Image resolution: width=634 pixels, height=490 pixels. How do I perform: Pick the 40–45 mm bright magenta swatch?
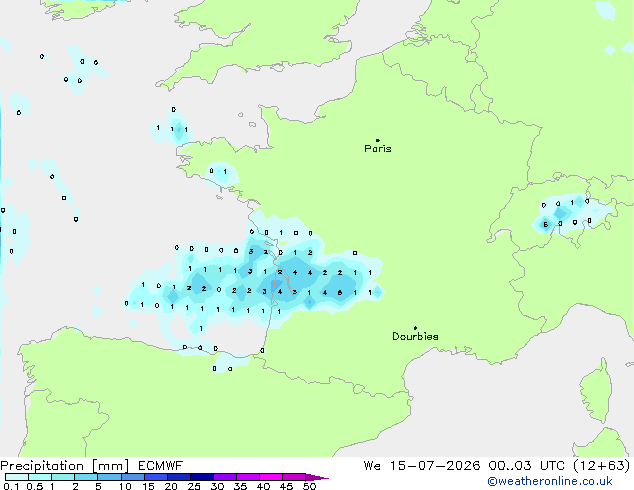point(271,477)
